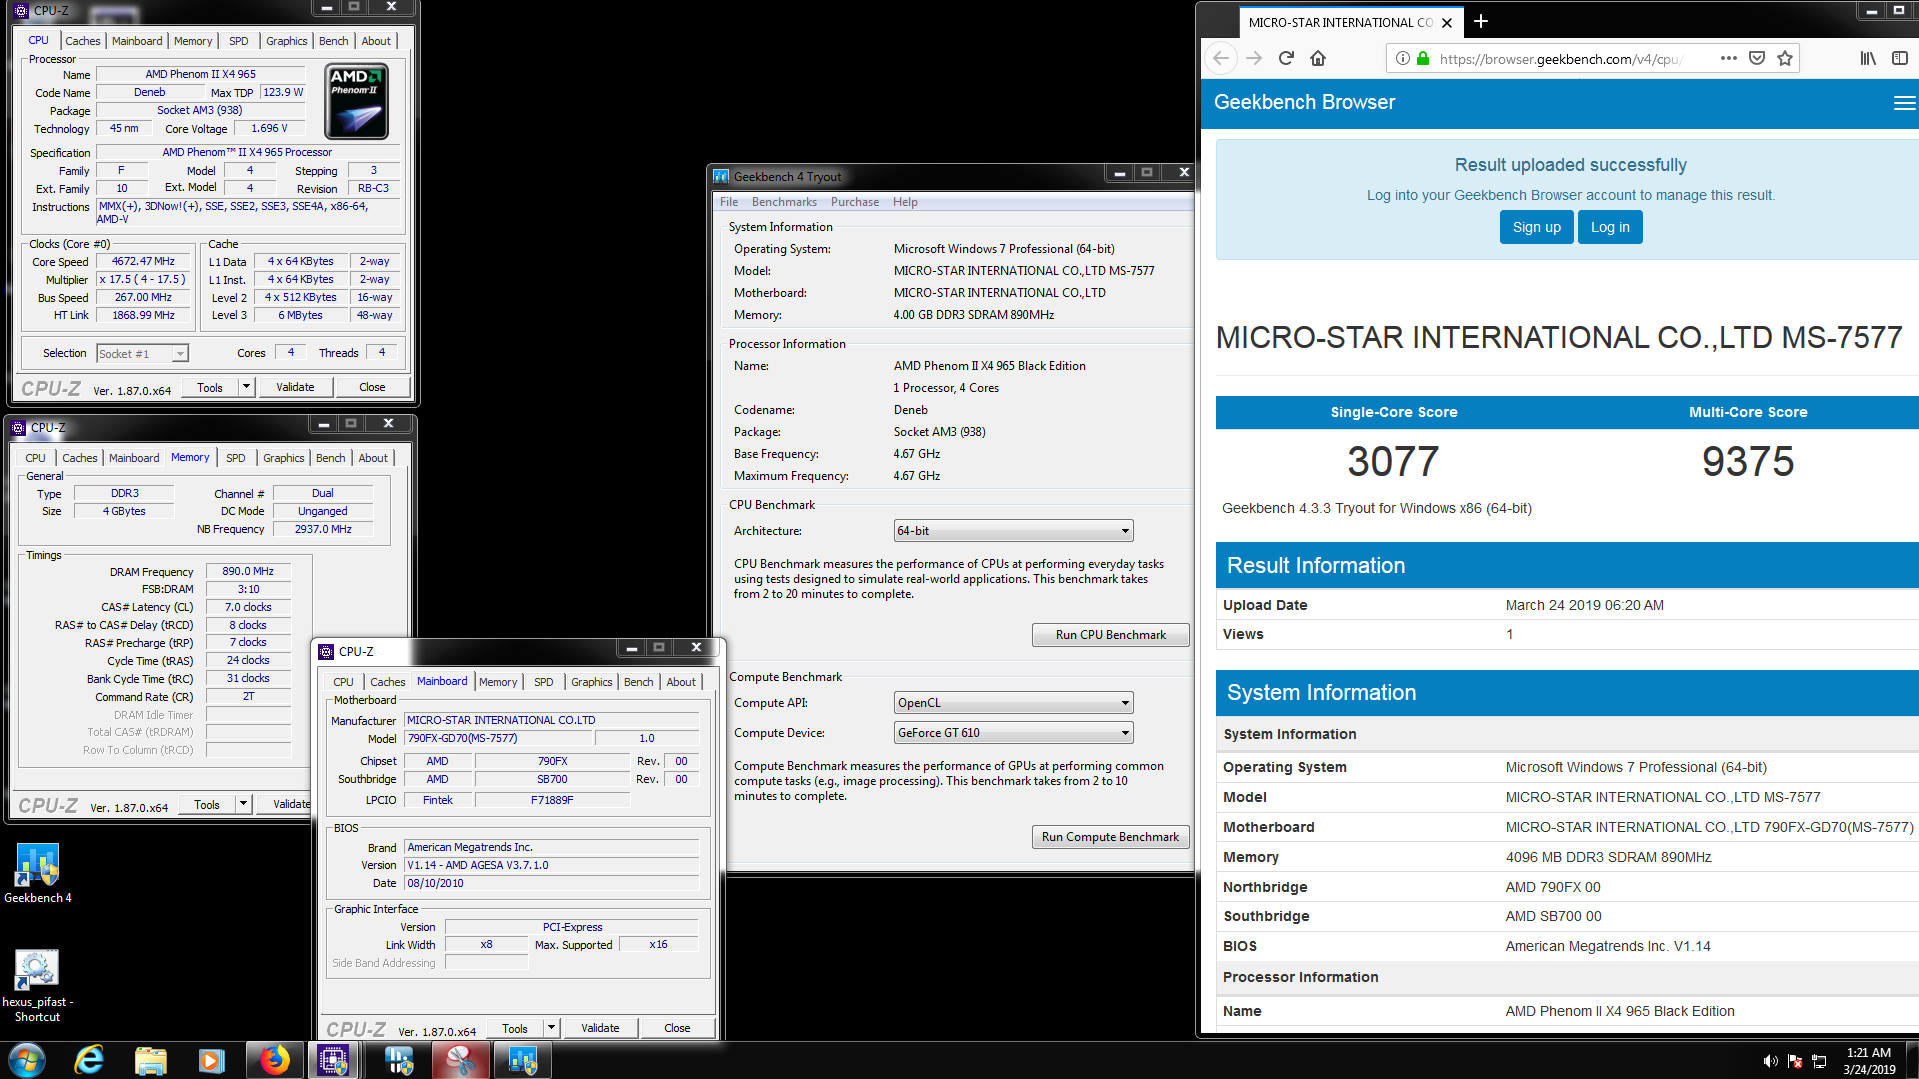This screenshot has height=1079, width=1919.
Task: Open hexus_pifast shortcut on desktop
Action: 37,985
